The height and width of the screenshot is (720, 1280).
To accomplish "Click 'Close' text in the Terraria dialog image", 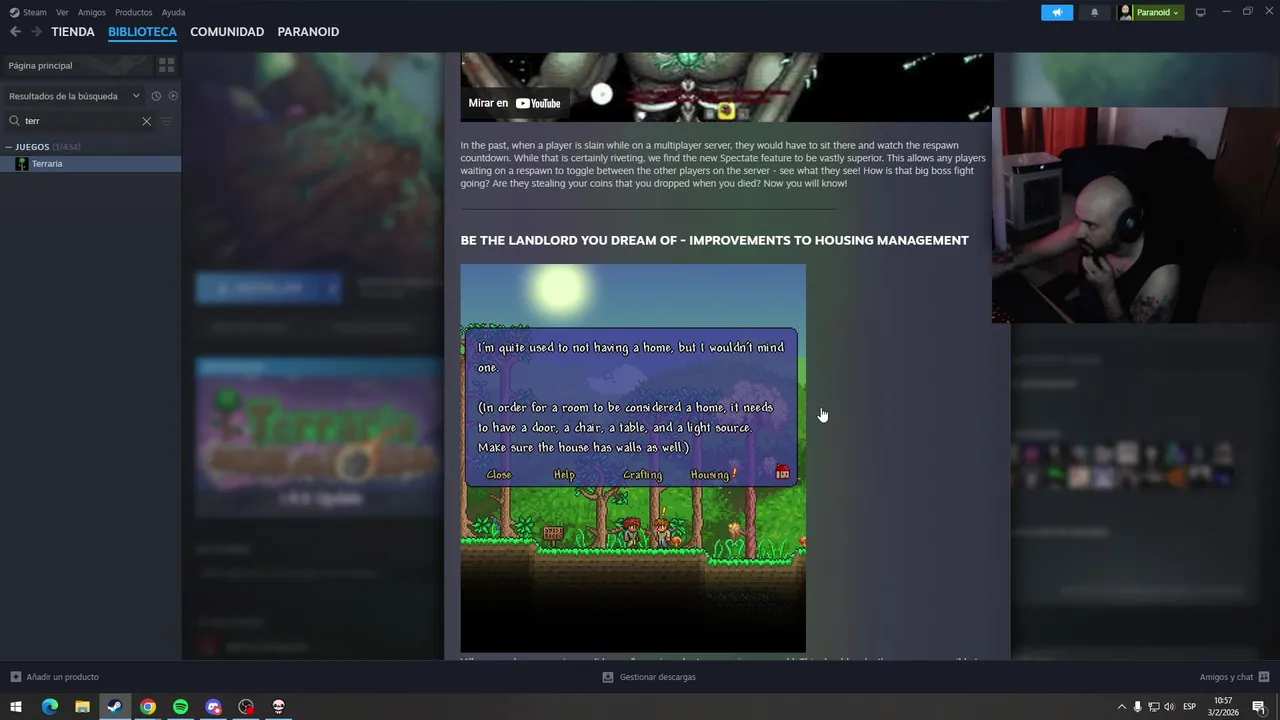I will click(x=499, y=475).
